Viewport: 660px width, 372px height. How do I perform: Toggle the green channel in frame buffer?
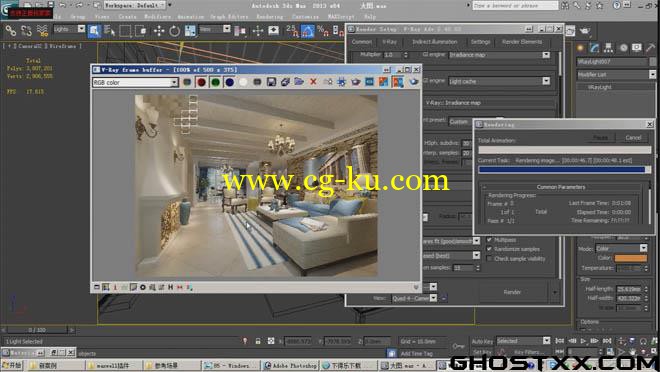click(x=216, y=82)
